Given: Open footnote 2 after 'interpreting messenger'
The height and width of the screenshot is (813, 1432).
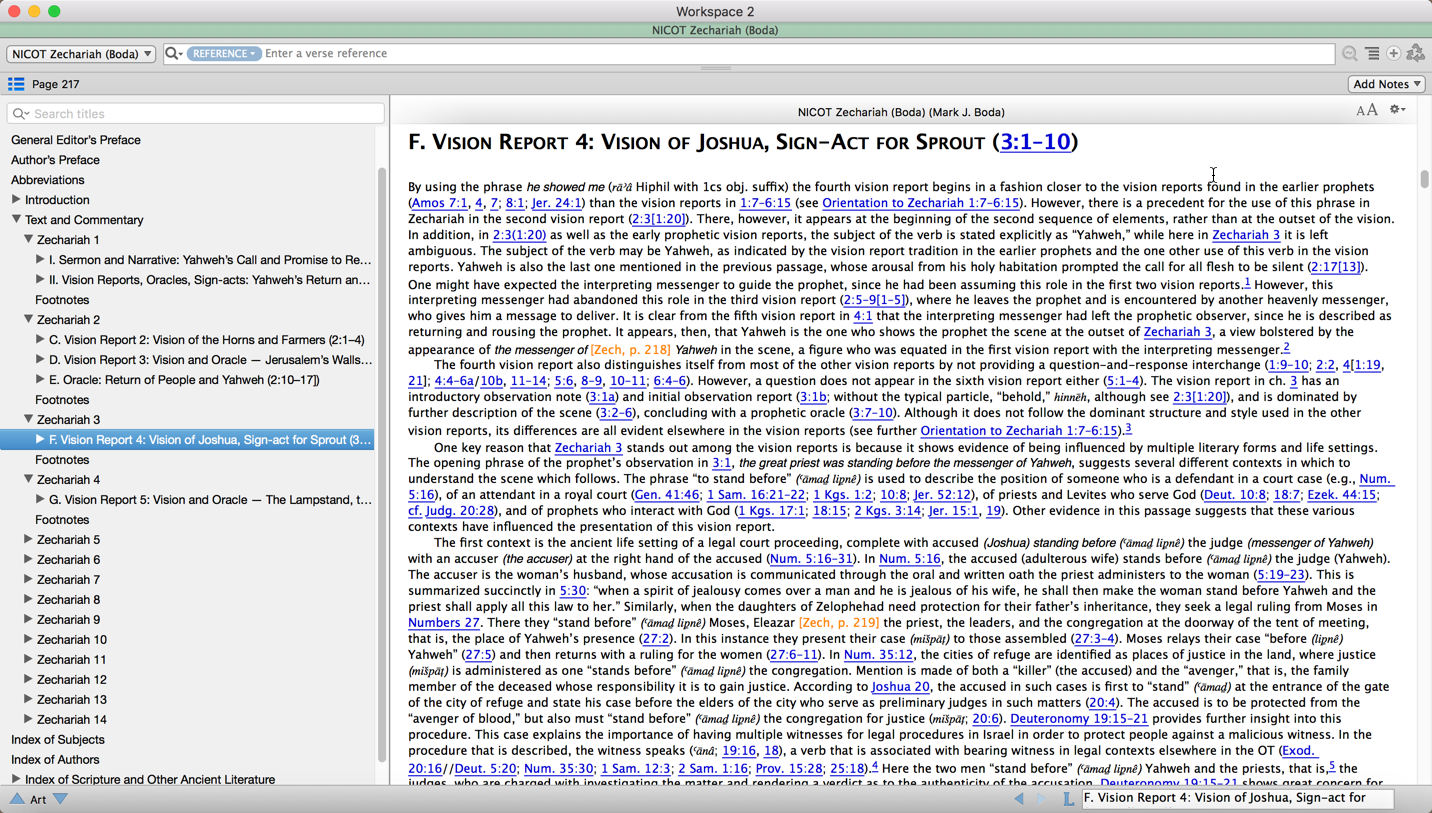Looking at the screenshot, I should [1286, 347].
